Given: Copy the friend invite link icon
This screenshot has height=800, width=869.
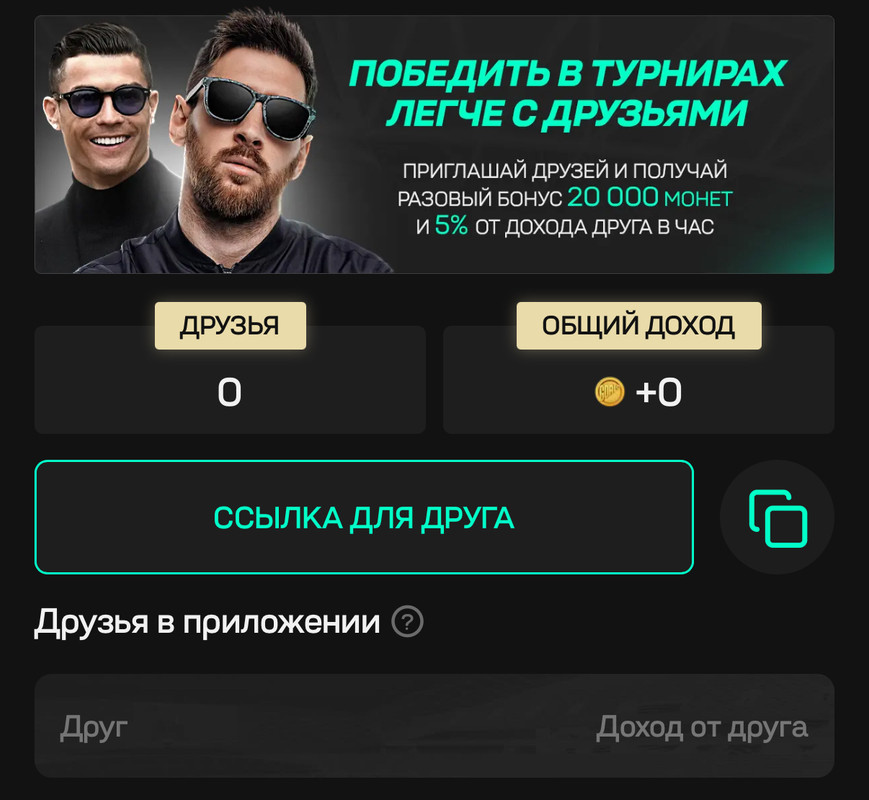Looking at the screenshot, I should tap(777, 518).
